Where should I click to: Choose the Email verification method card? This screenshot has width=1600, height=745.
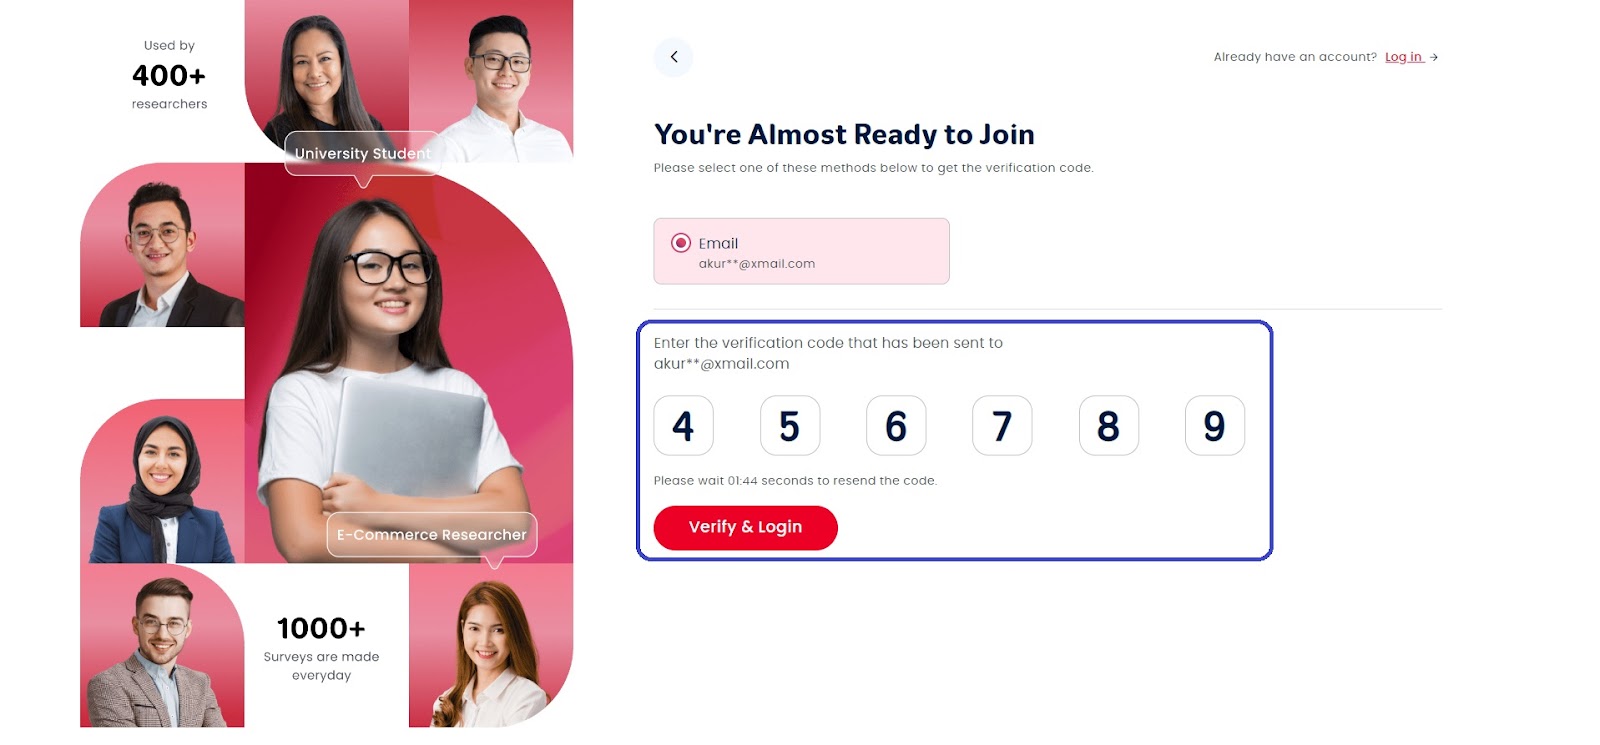click(801, 251)
